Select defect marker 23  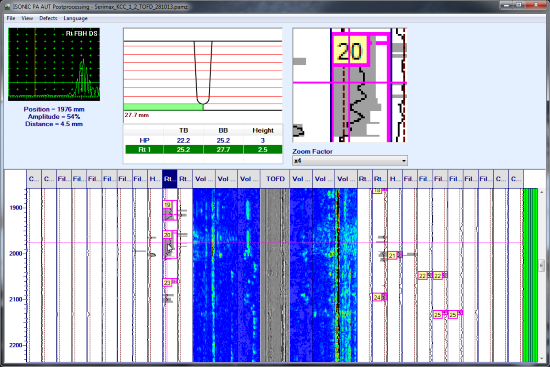click(167, 283)
